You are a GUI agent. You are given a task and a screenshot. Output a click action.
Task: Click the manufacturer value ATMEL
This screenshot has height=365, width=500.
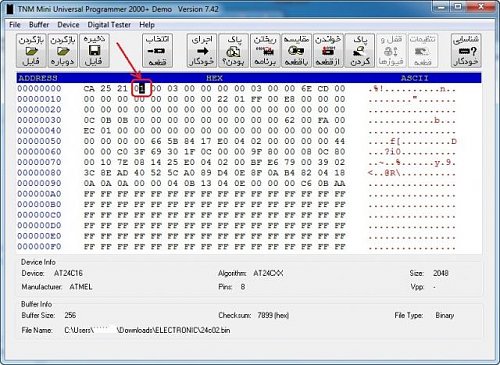coord(81,287)
